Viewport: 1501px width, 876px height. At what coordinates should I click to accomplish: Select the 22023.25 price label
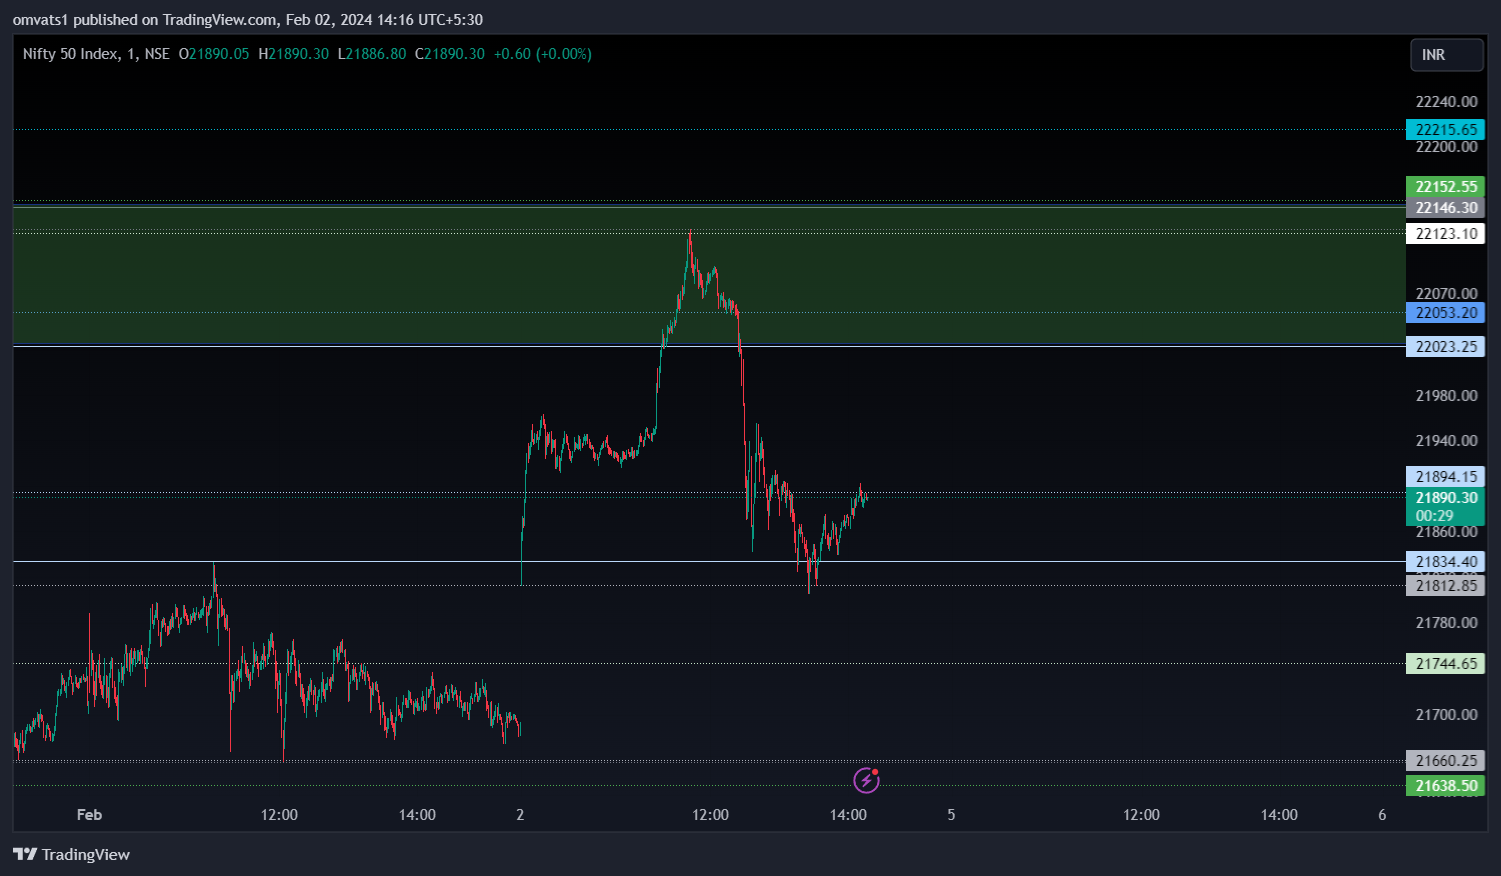pyautogui.click(x=1445, y=347)
